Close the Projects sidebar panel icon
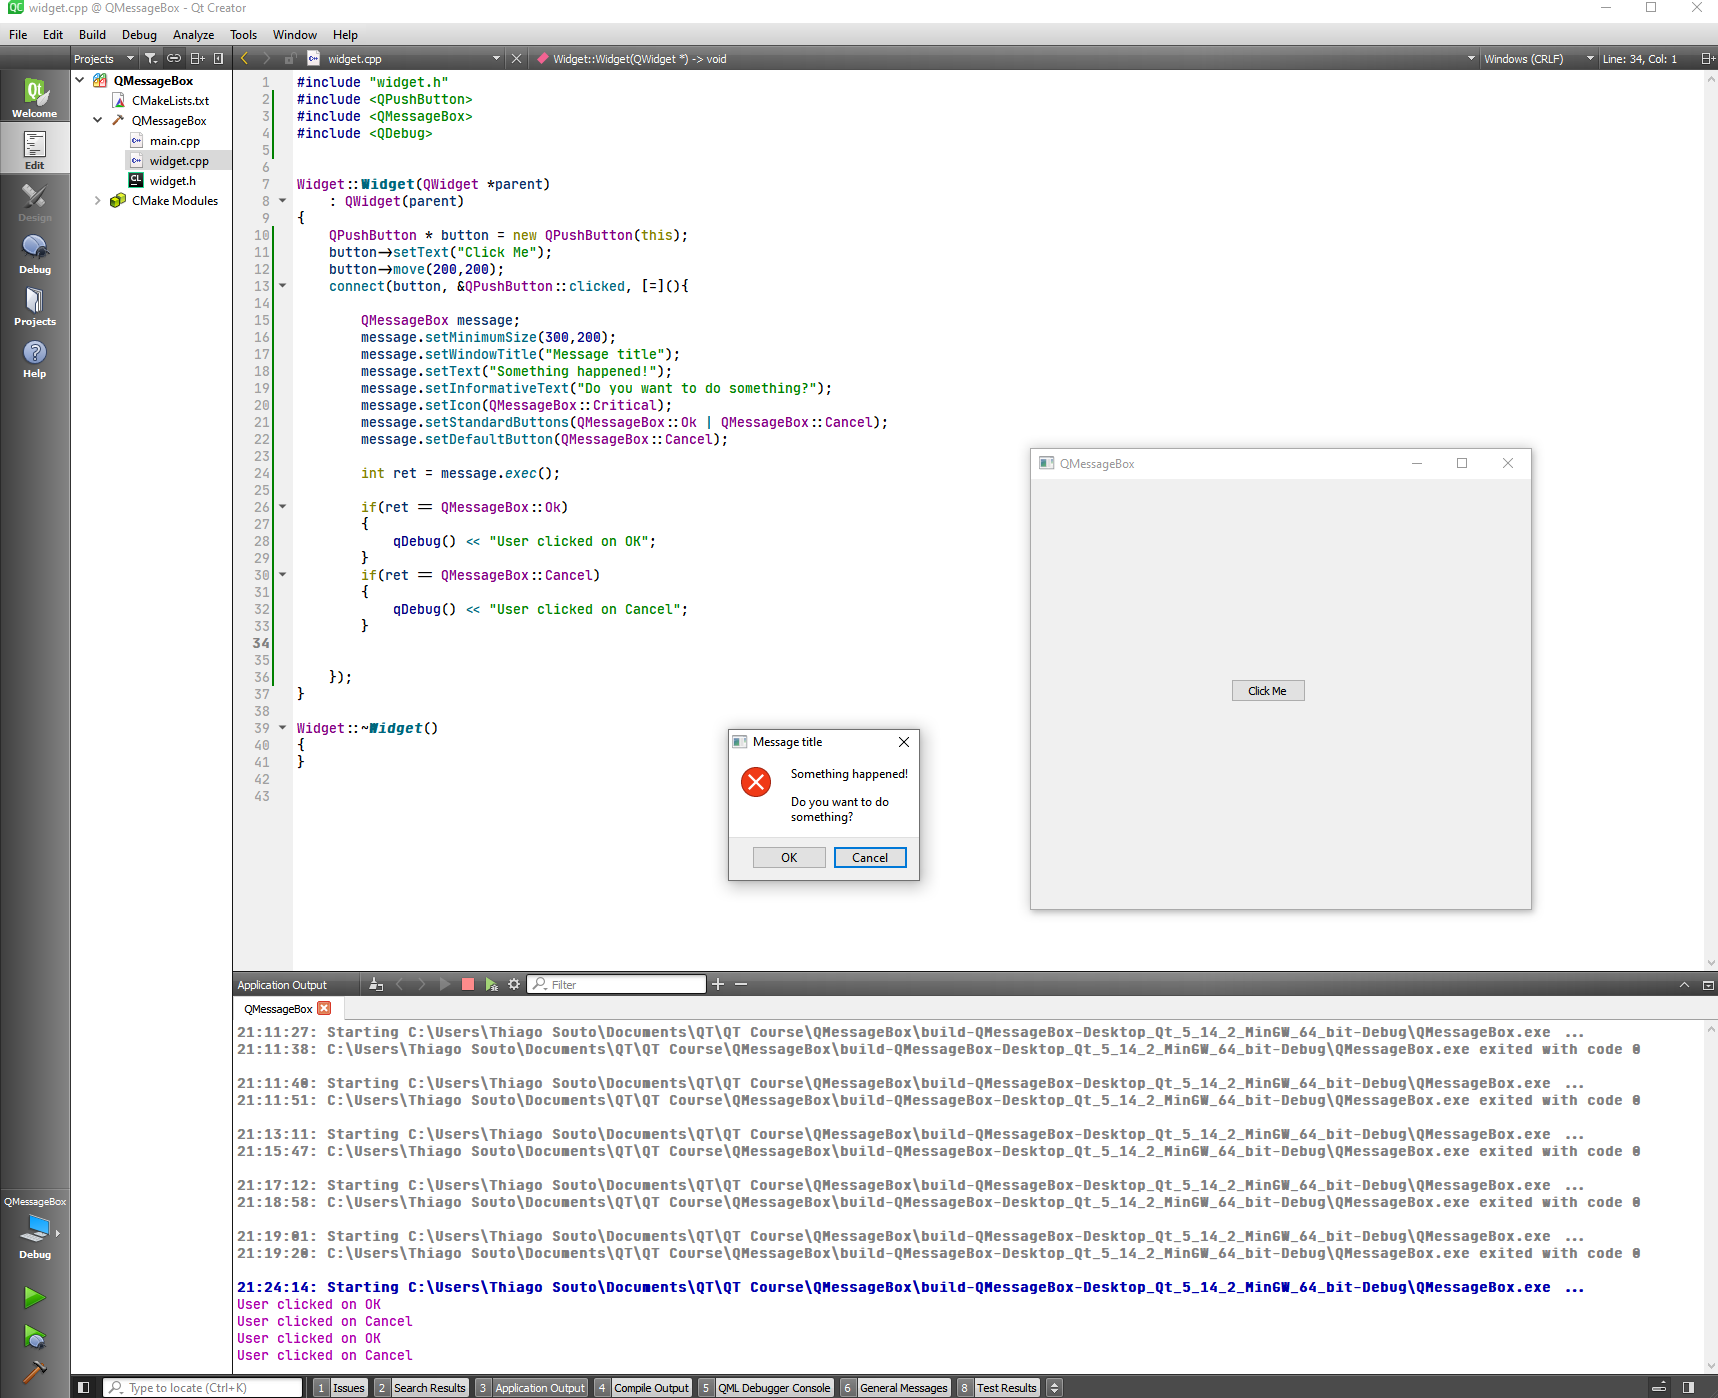Viewport: 1718px width, 1398px height. (x=218, y=58)
